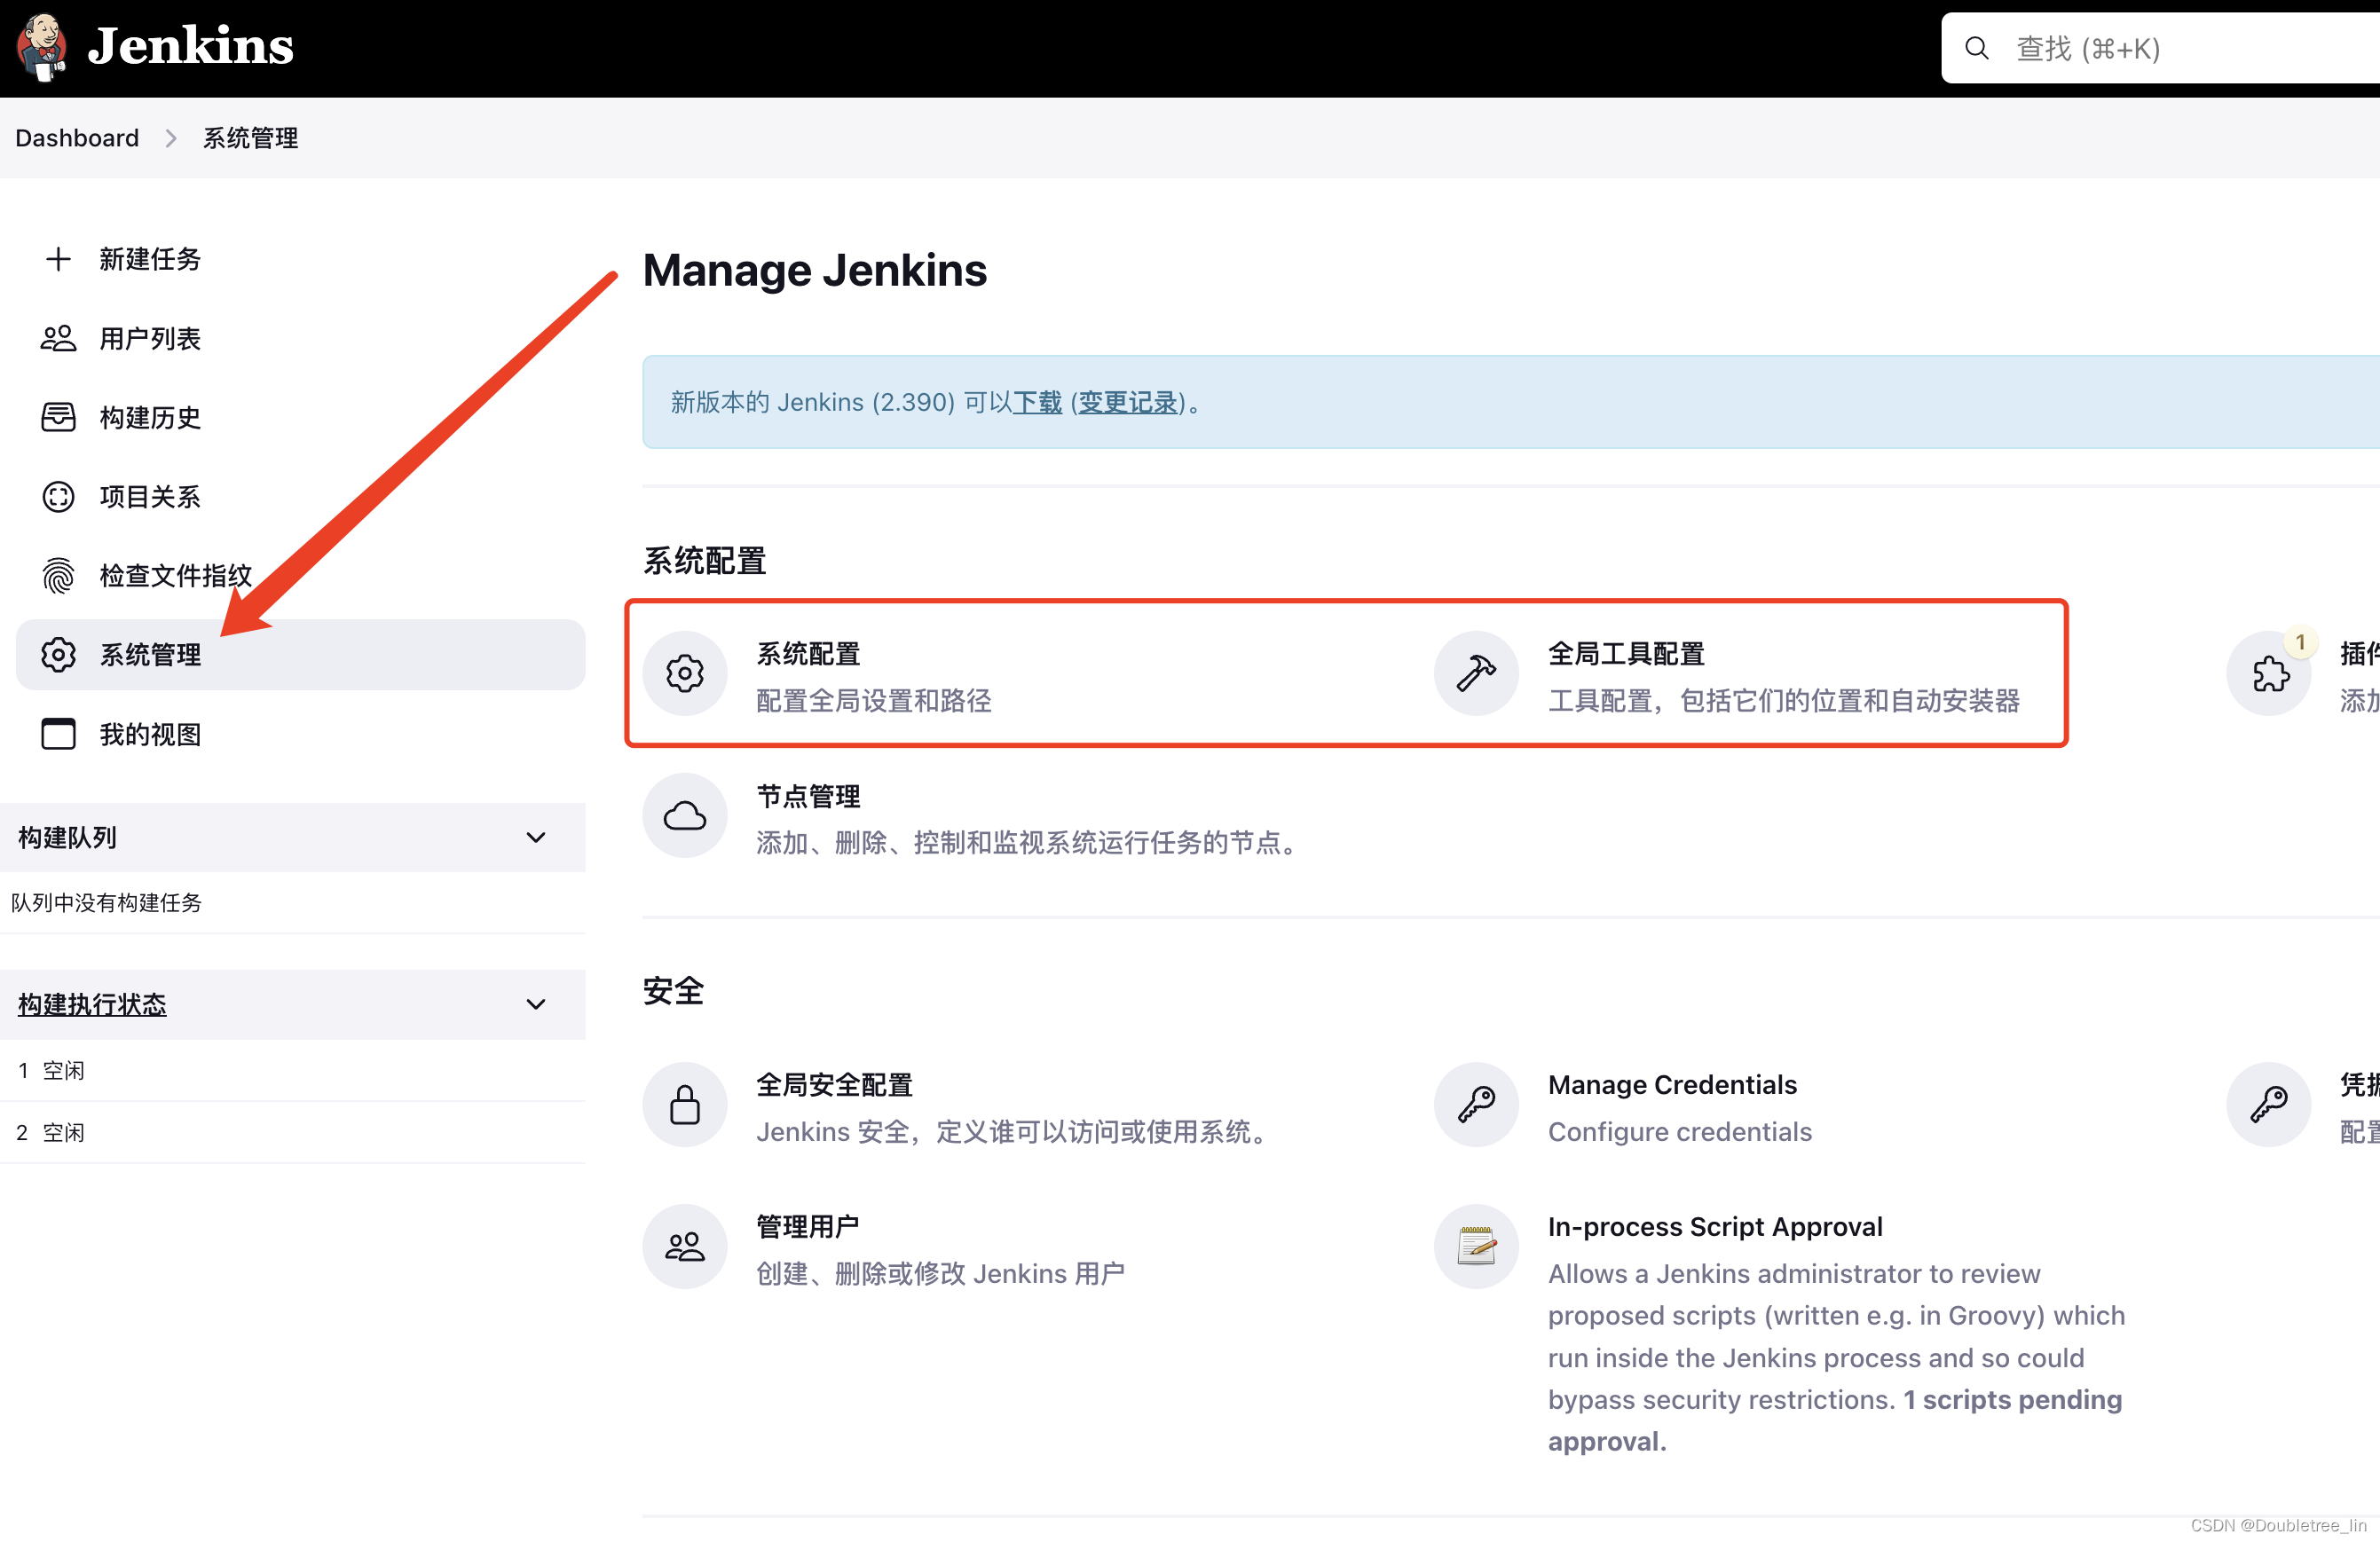The height and width of the screenshot is (1542, 2380).
Task: Click the hammer icon for 全局工具配置
Action: [1476, 674]
